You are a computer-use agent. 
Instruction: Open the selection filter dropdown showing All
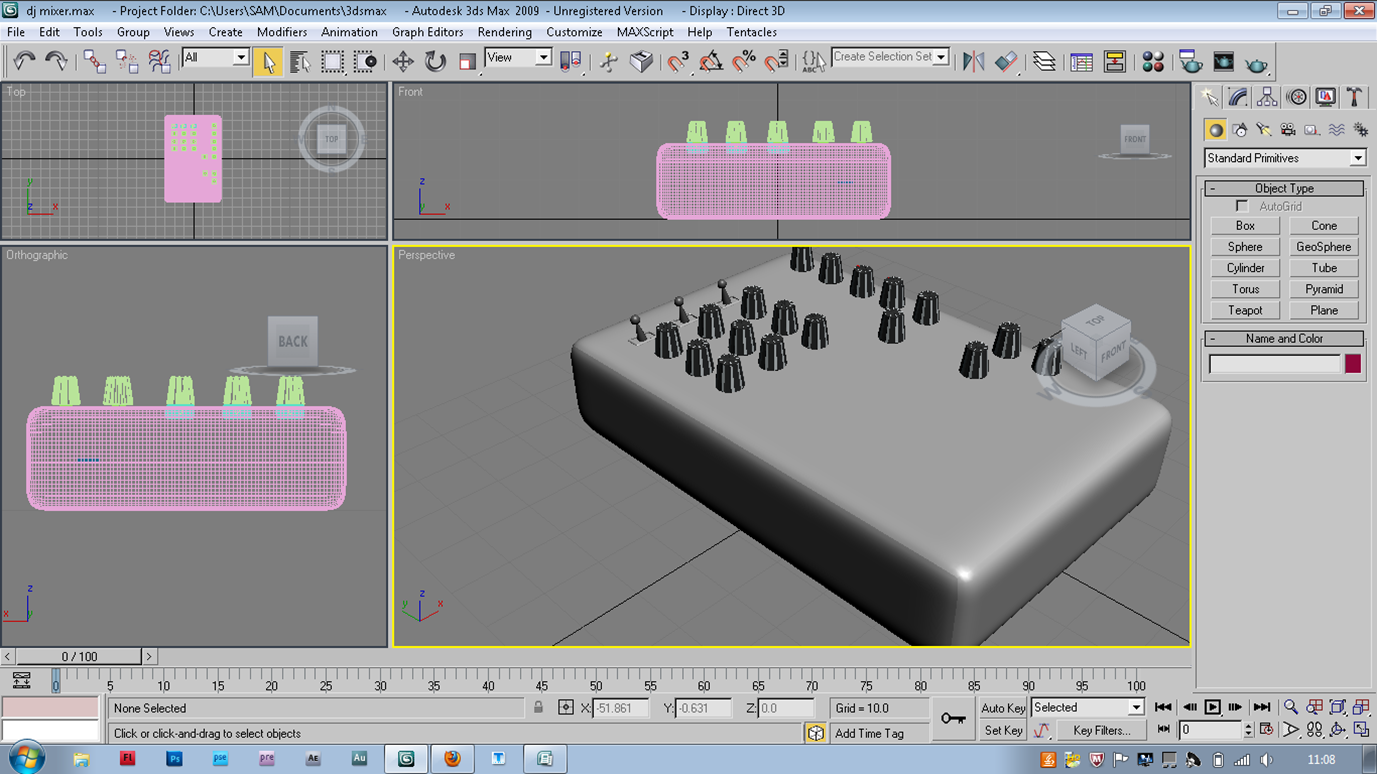pos(240,57)
